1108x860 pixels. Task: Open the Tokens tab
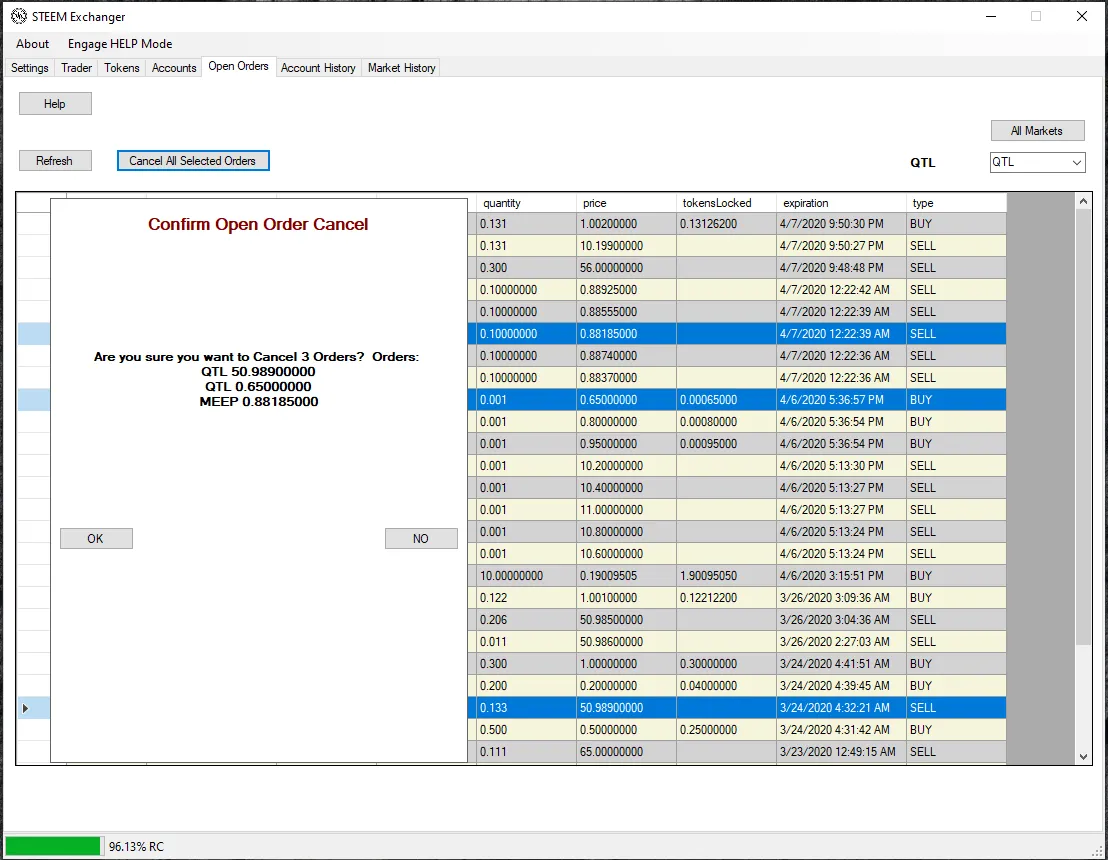point(122,68)
